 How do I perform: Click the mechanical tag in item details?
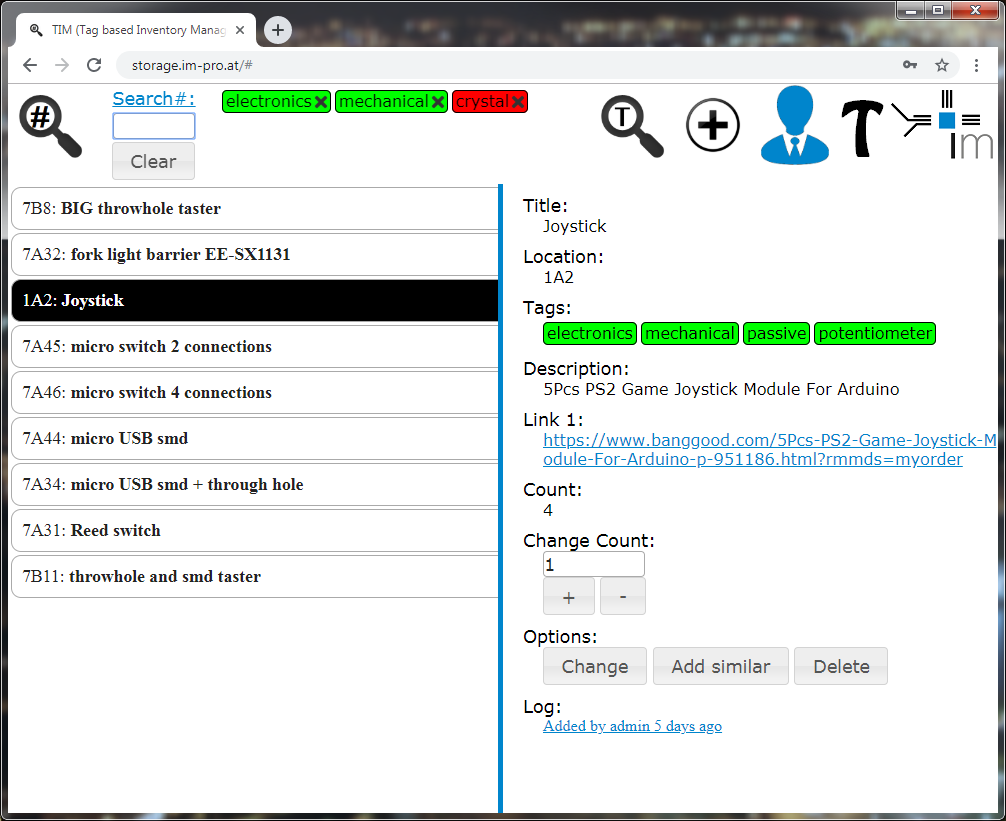pyautogui.click(x=690, y=334)
